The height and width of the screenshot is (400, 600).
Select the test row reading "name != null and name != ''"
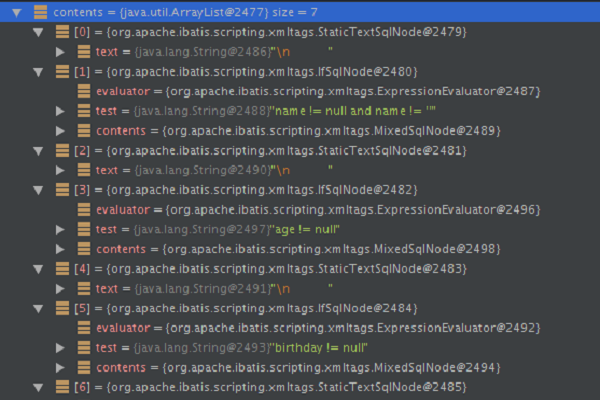[x=300, y=111]
